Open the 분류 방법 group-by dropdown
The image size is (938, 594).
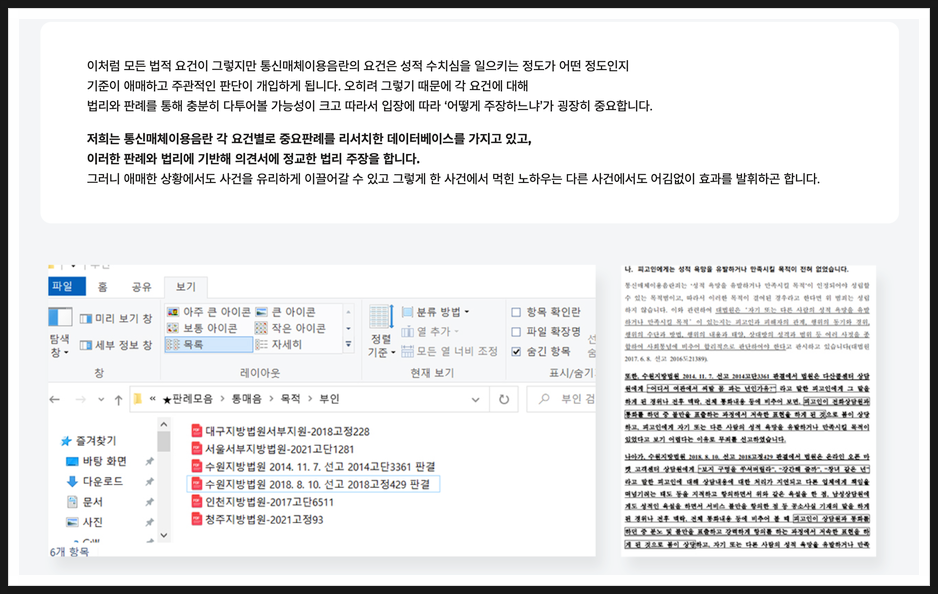tap(436, 312)
